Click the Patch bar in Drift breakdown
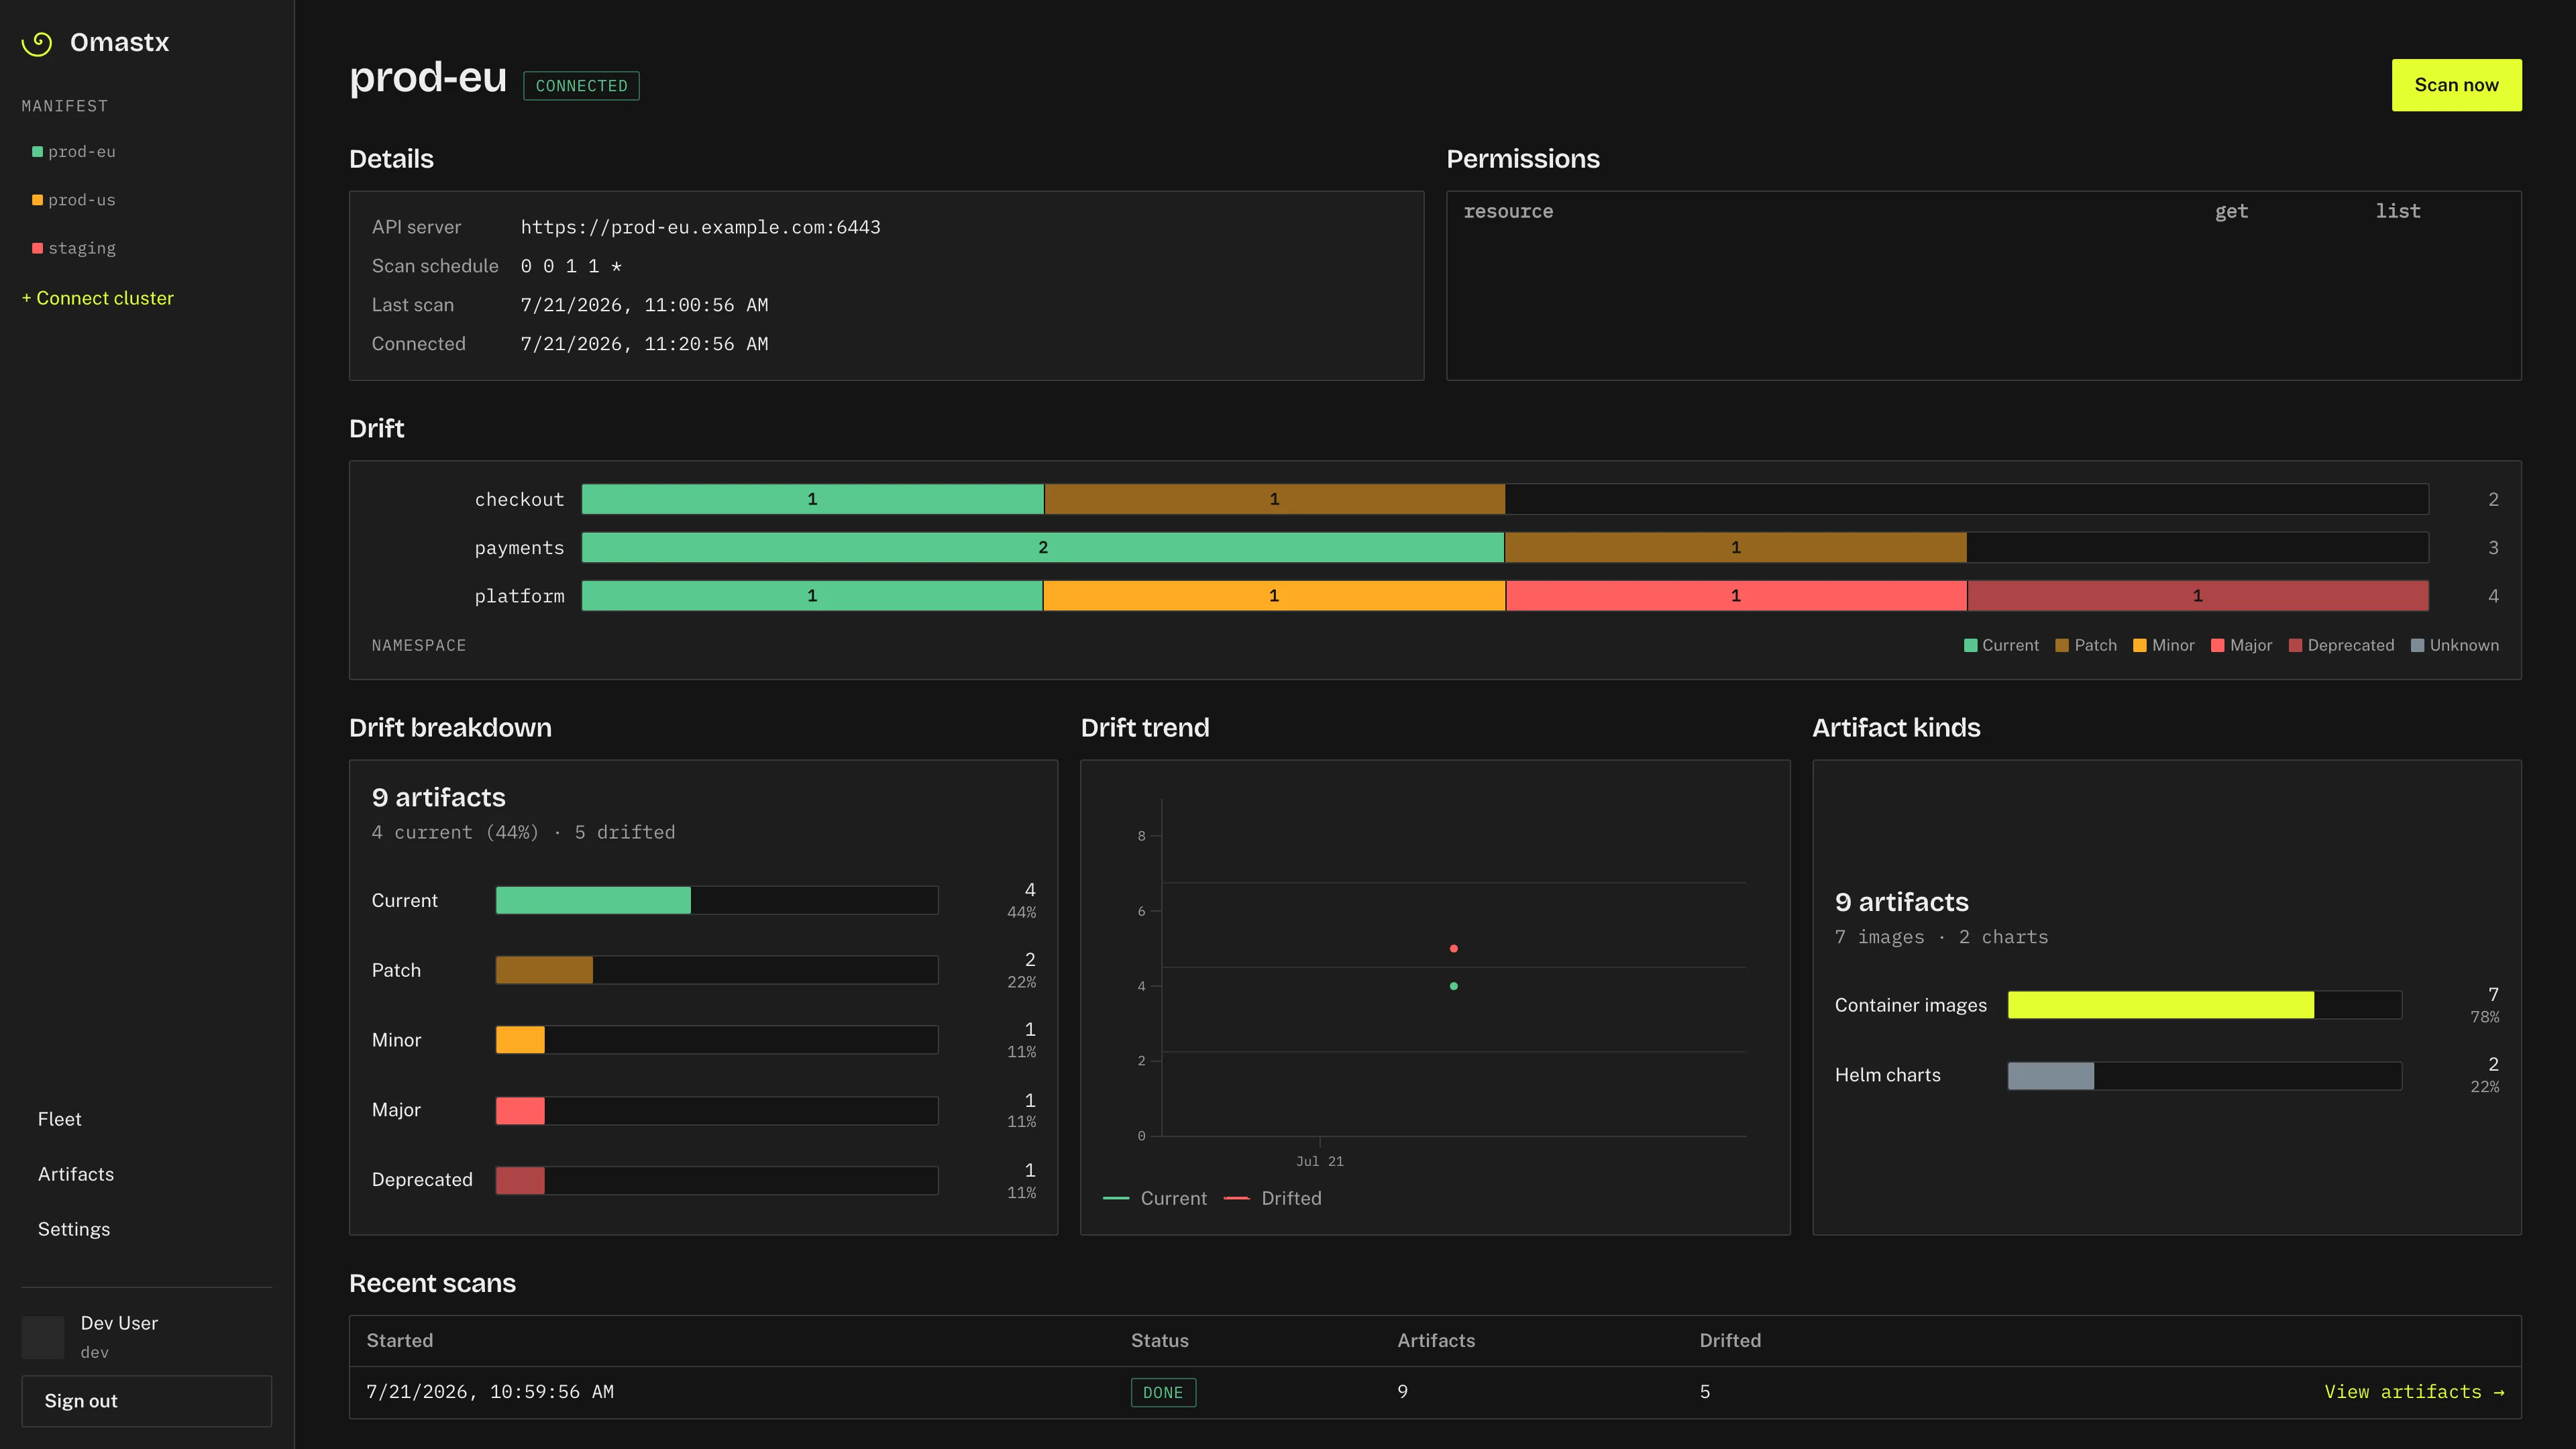2576x1449 pixels. [544, 970]
